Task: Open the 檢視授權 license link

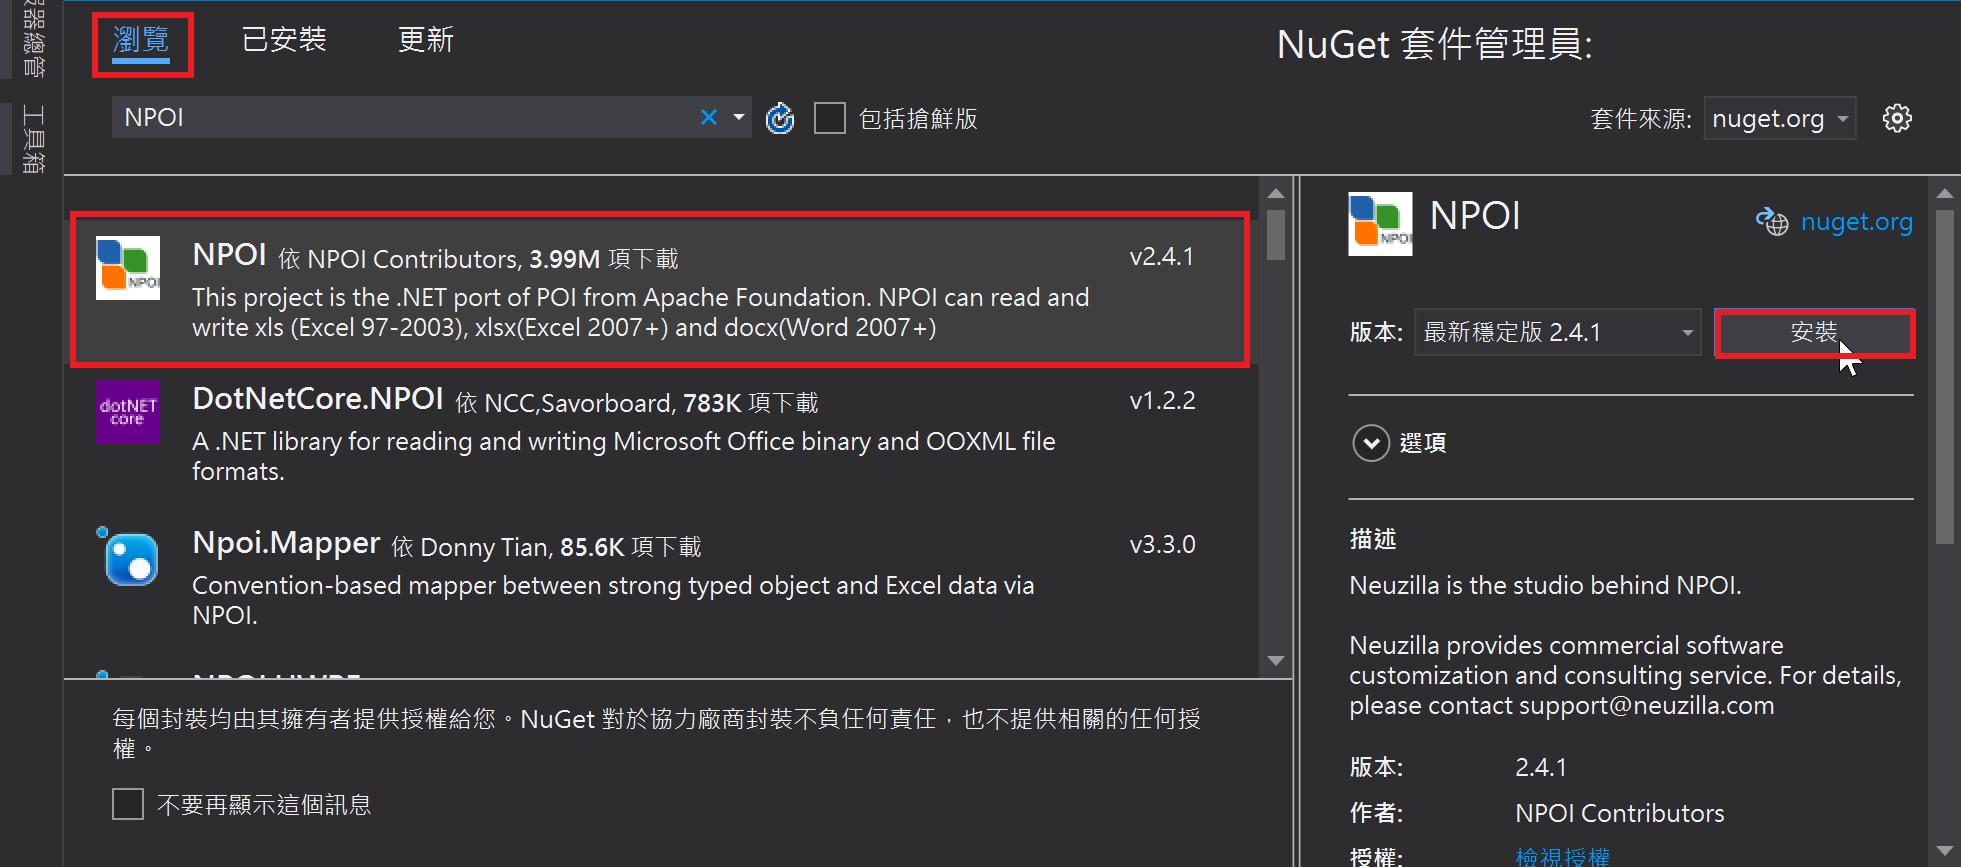Action: coord(1562,857)
